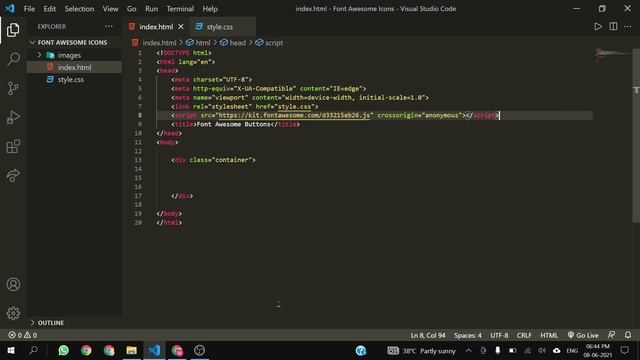Open notifications bell in status bar
Image resolution: width=640 pixels, height=360 pixels.
pos(628,335)
